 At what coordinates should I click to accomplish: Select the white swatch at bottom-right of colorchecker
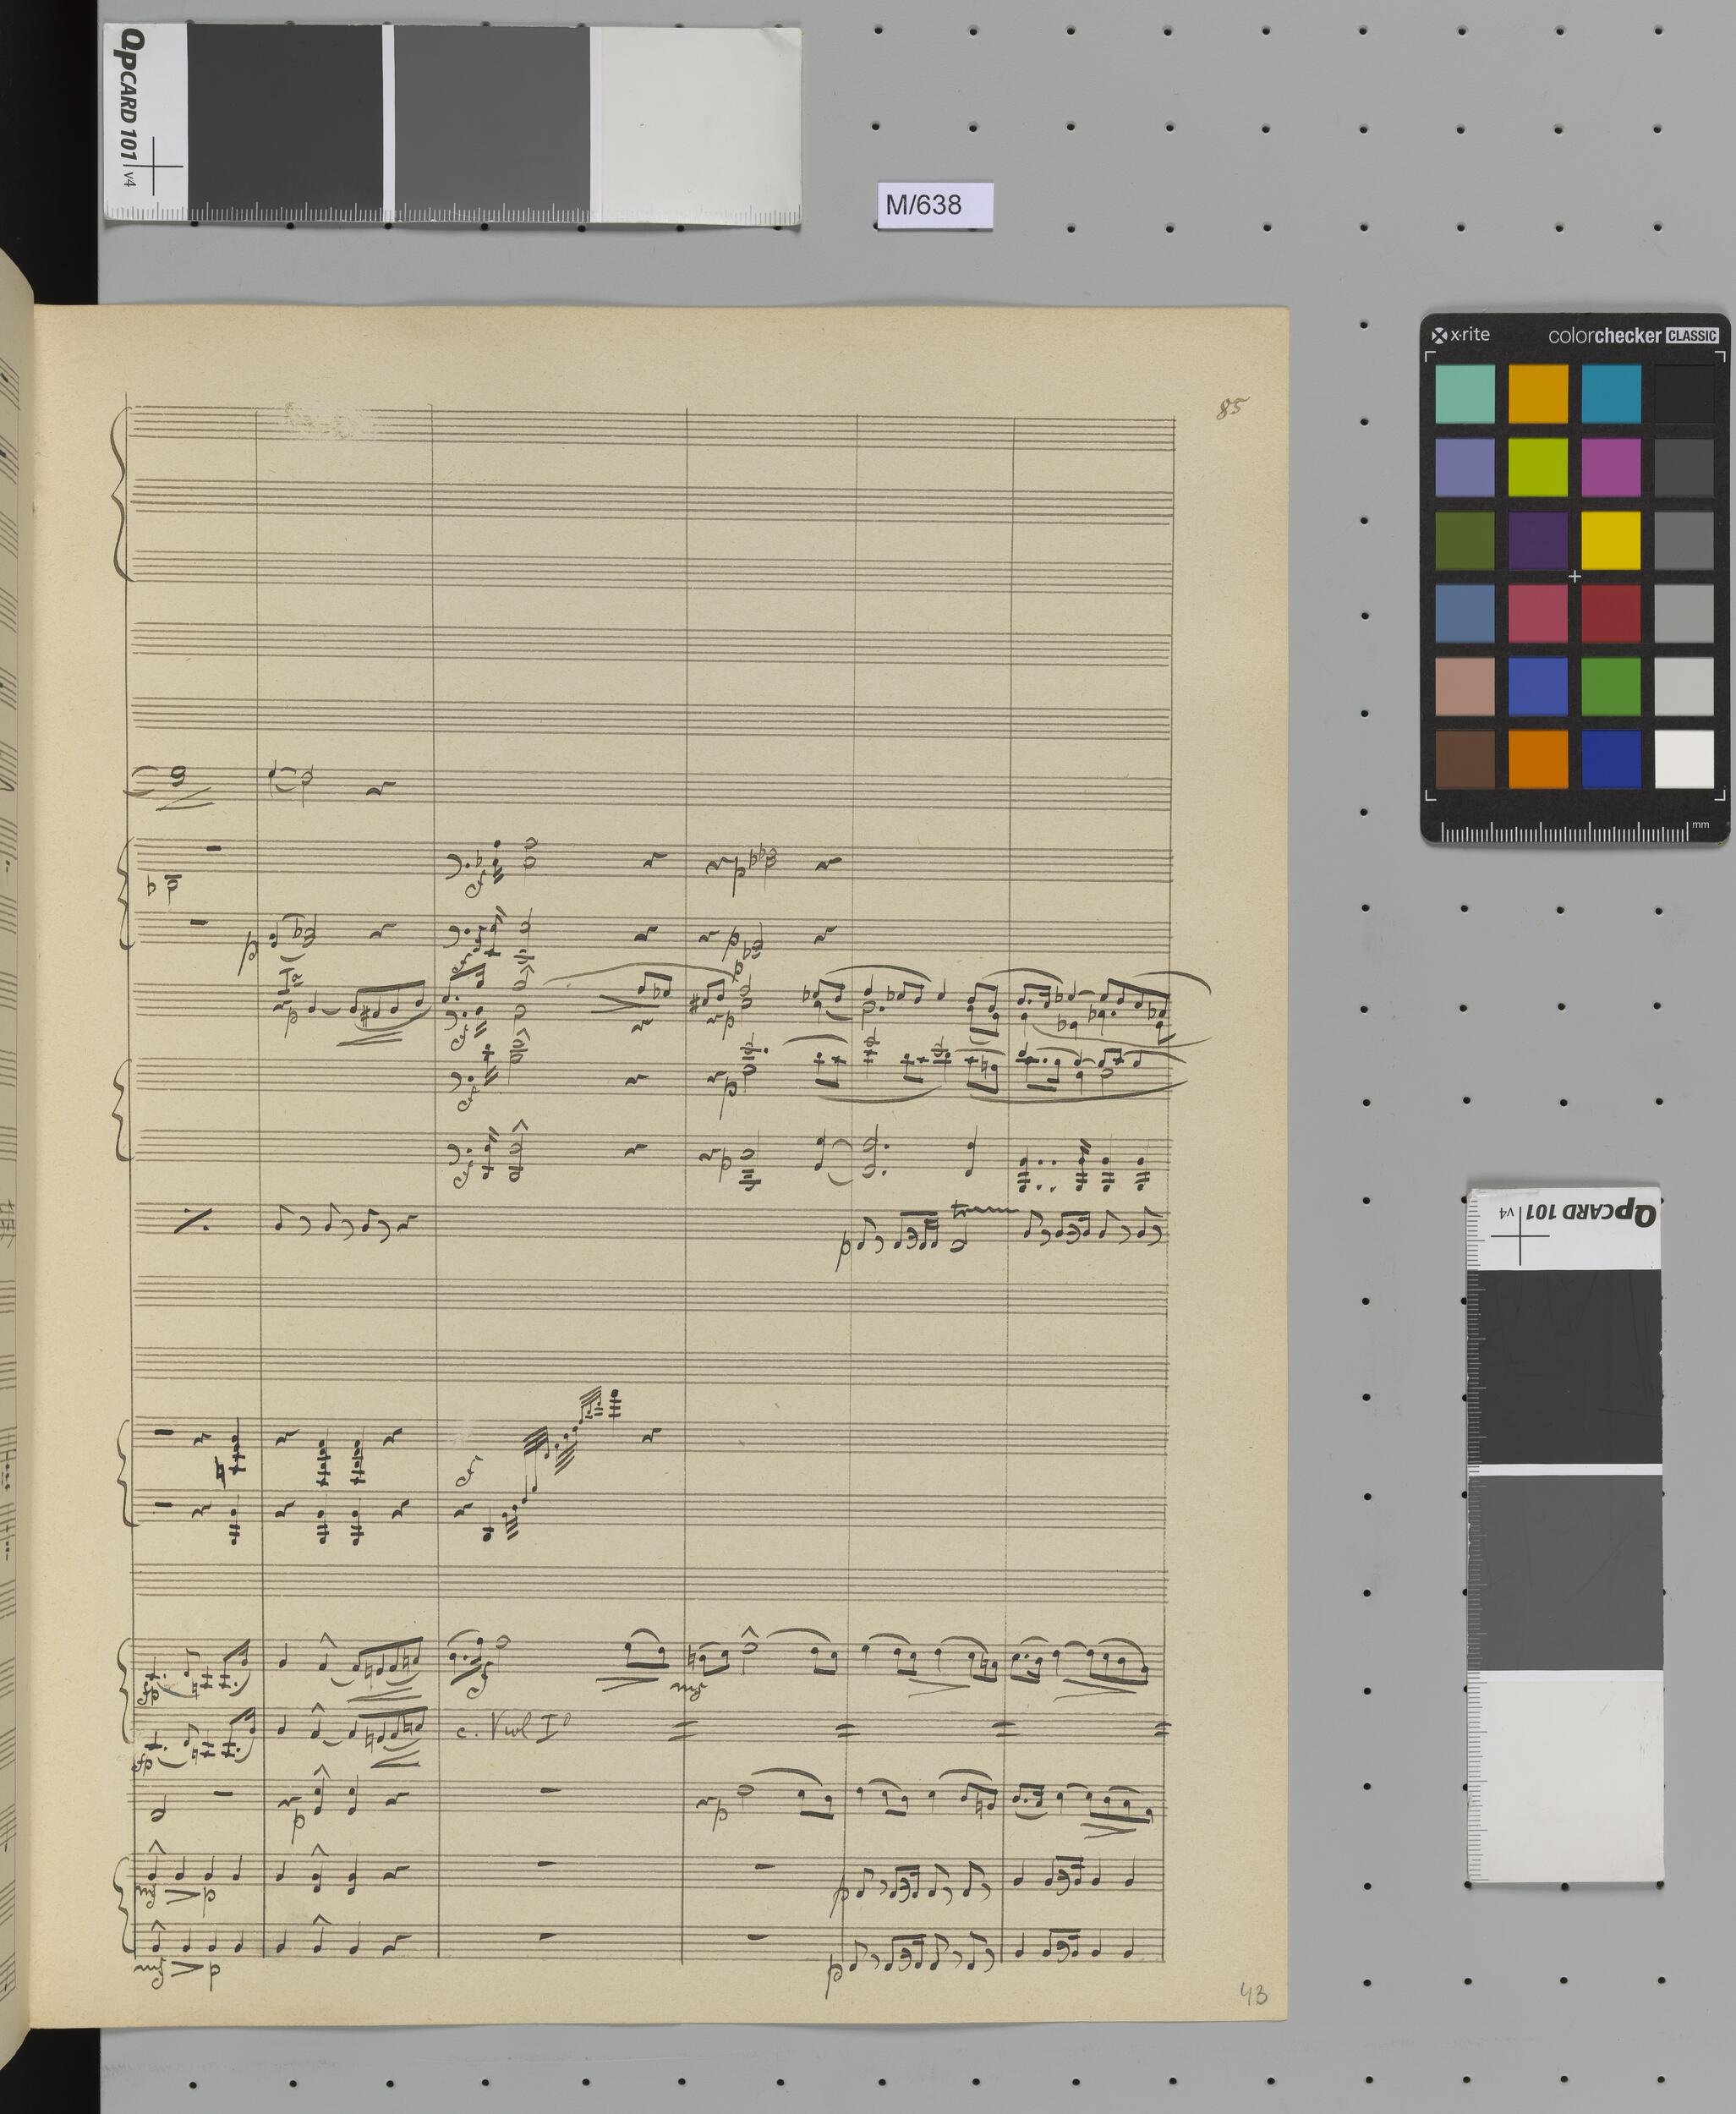coord(1684,759)
